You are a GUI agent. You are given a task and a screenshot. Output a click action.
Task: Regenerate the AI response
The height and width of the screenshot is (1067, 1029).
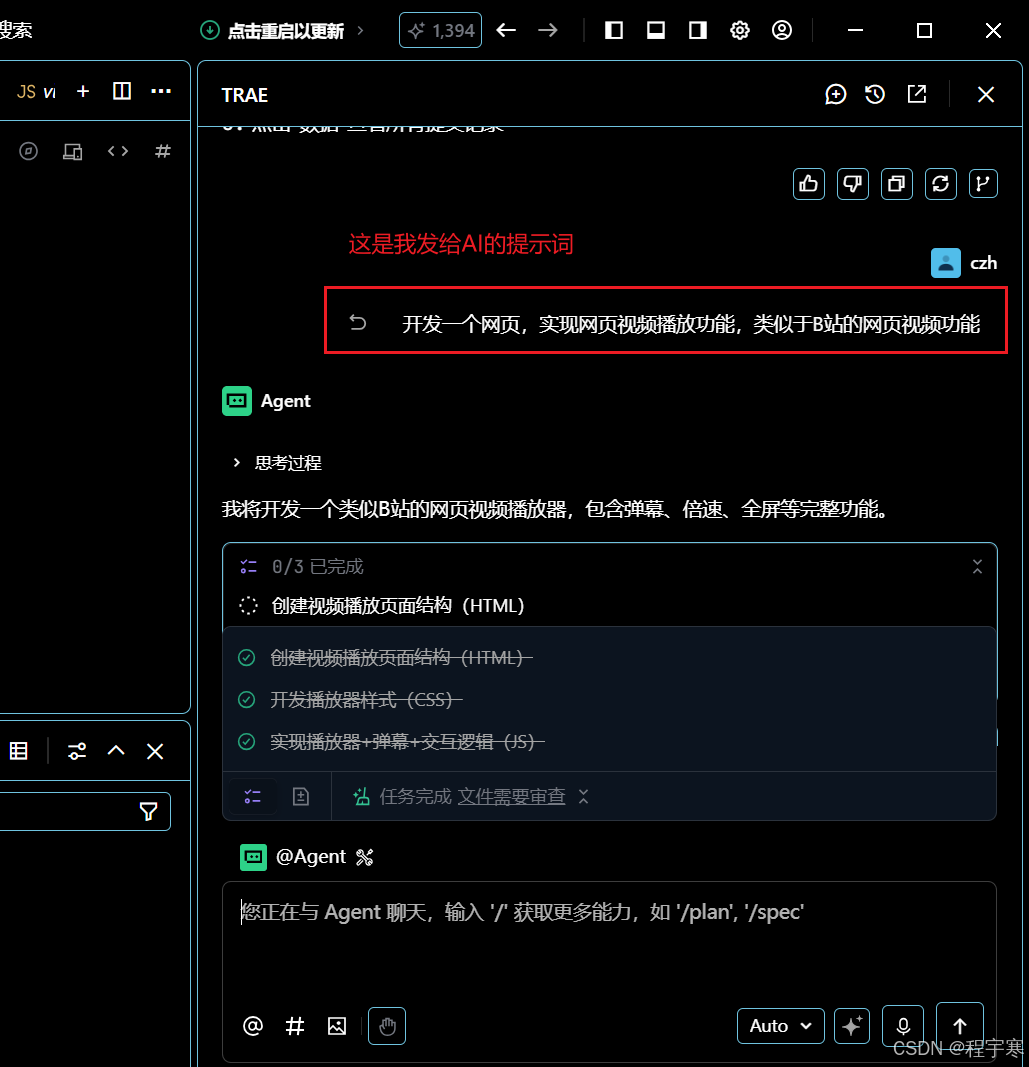click(941, 184)
